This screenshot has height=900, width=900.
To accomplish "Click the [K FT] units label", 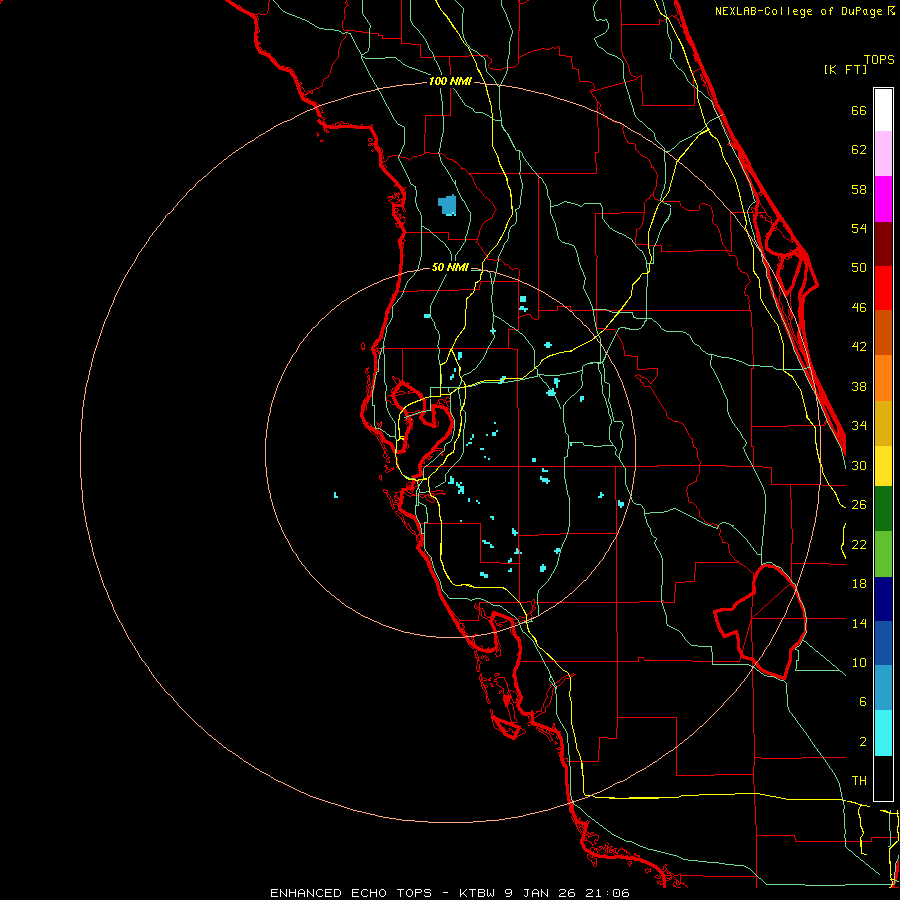I will (x=845, y=69).
